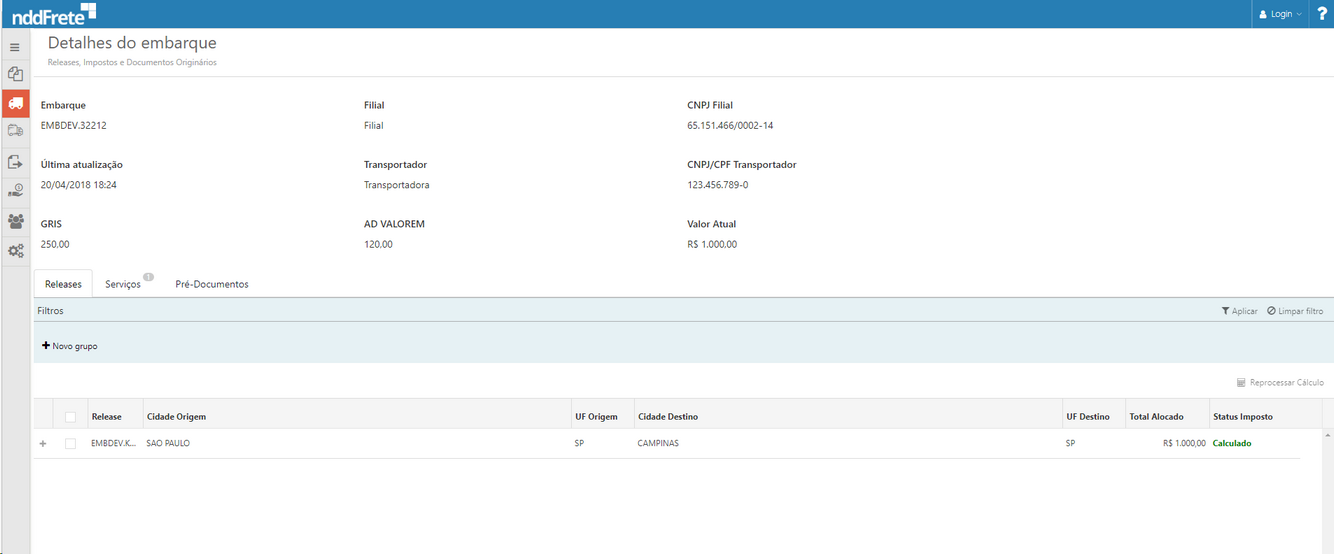The image size is (1334, 554).
Task: Click the outlined delivery truck sidebar icon
Action: pos(15,131)
